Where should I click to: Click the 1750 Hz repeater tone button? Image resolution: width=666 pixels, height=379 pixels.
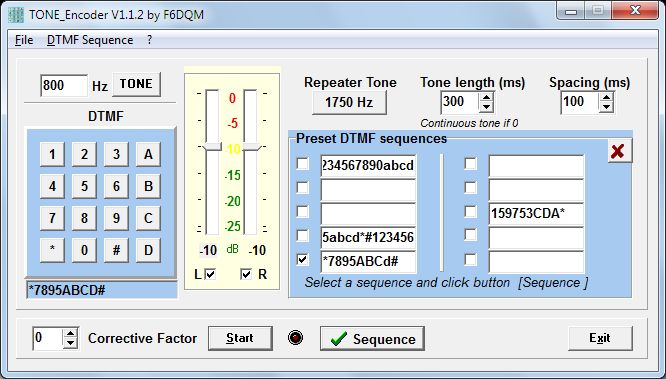pyautogui.click(x=349, y=102)
